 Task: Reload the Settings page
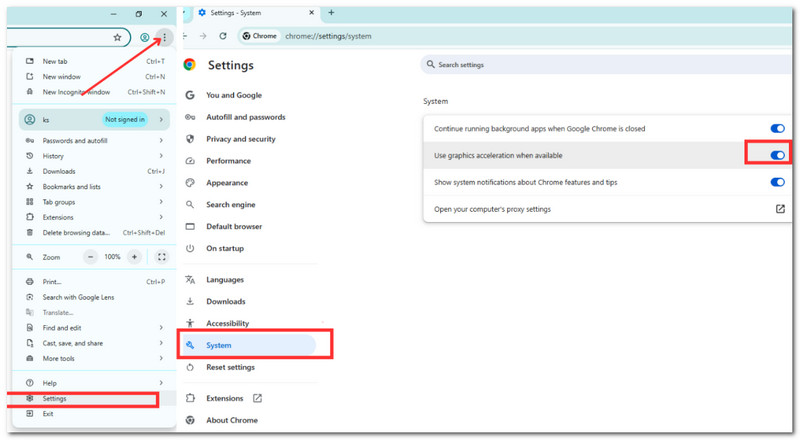[x=223, y=36]
